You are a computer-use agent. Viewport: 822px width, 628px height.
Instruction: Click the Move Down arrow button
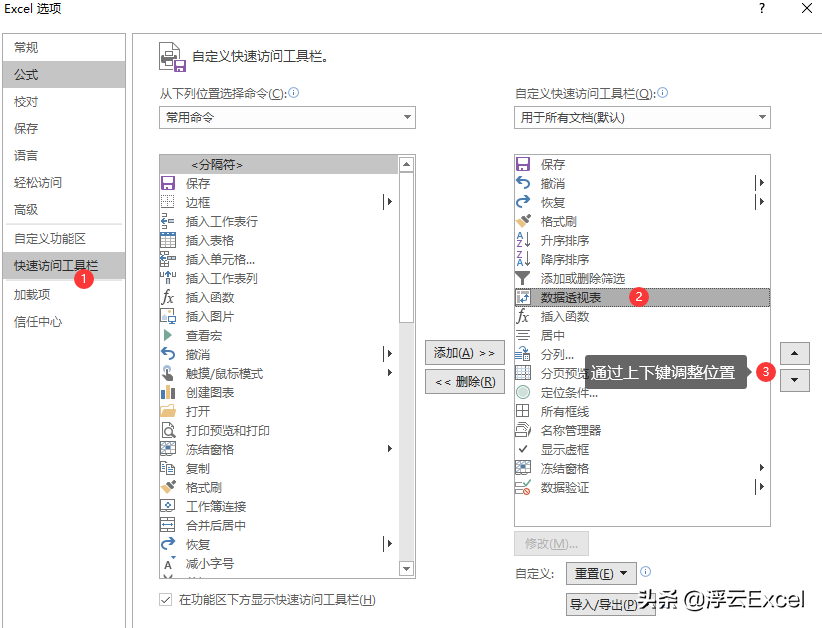795,381
